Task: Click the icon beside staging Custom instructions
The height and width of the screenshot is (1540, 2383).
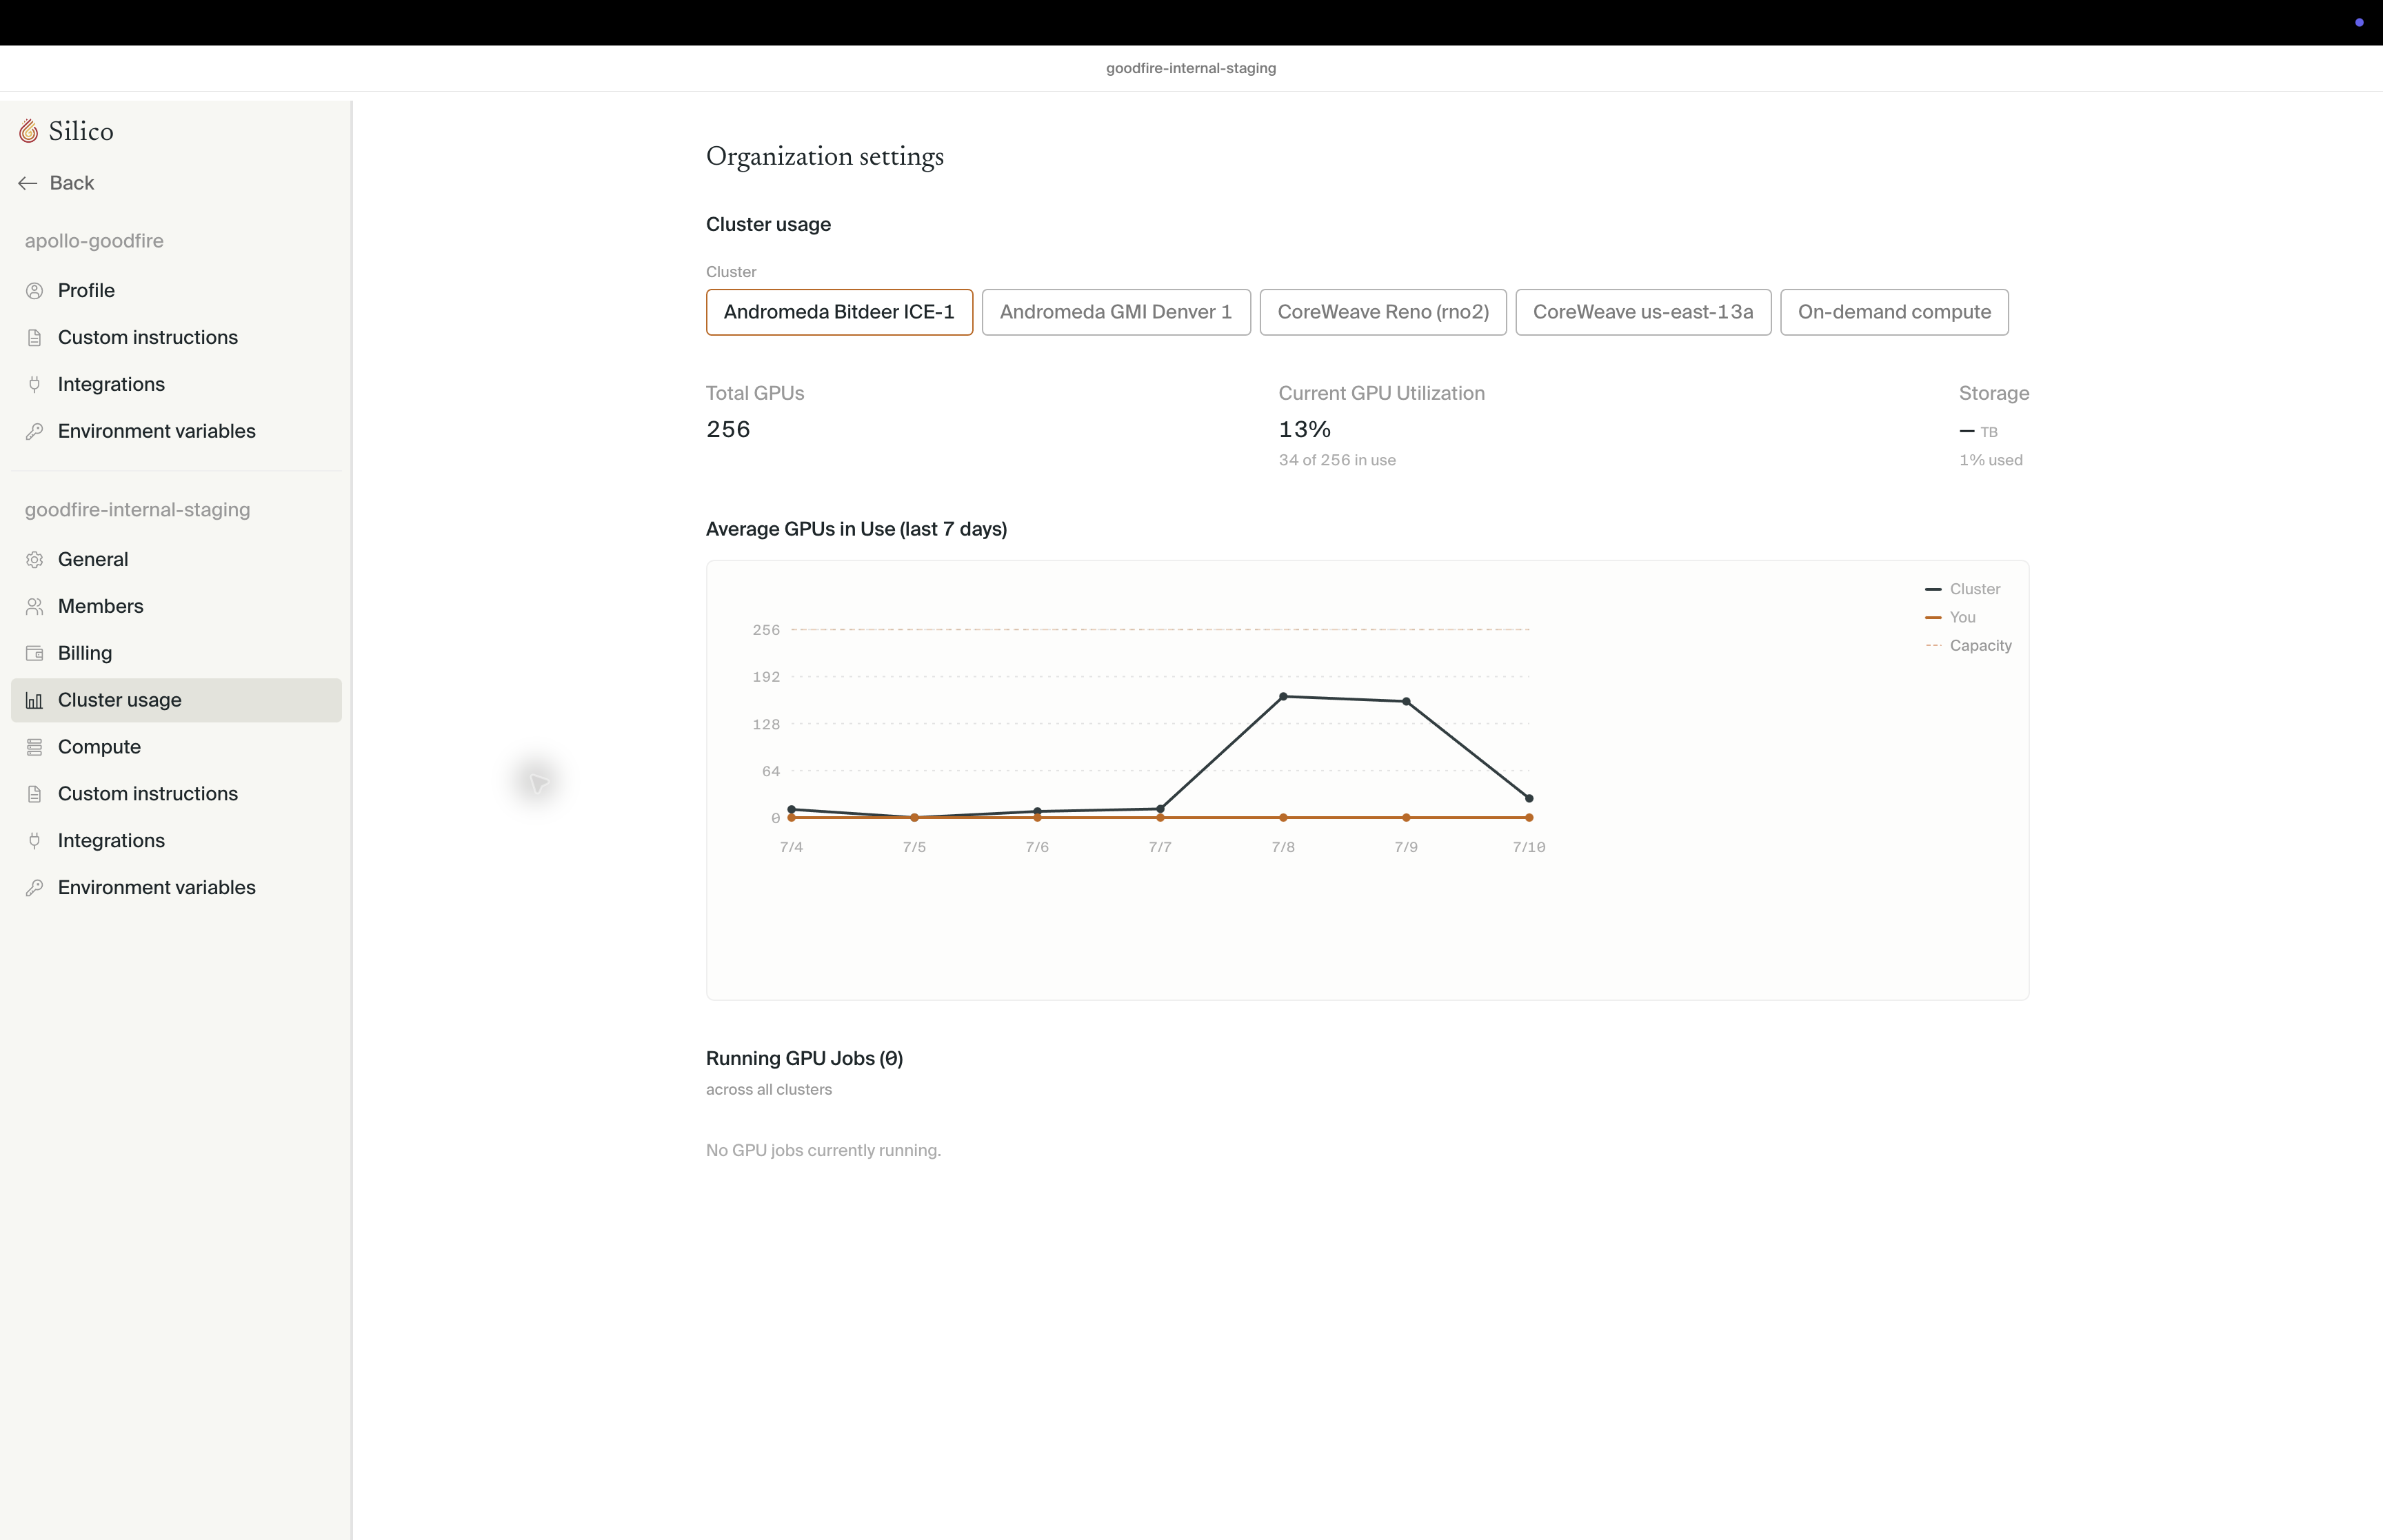Action: click(x=35, y=795)
